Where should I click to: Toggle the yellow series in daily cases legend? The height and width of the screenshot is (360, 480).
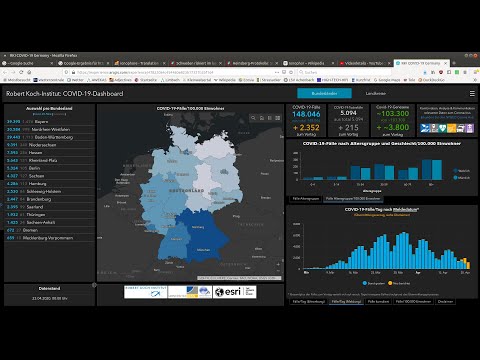click(399, 283)
